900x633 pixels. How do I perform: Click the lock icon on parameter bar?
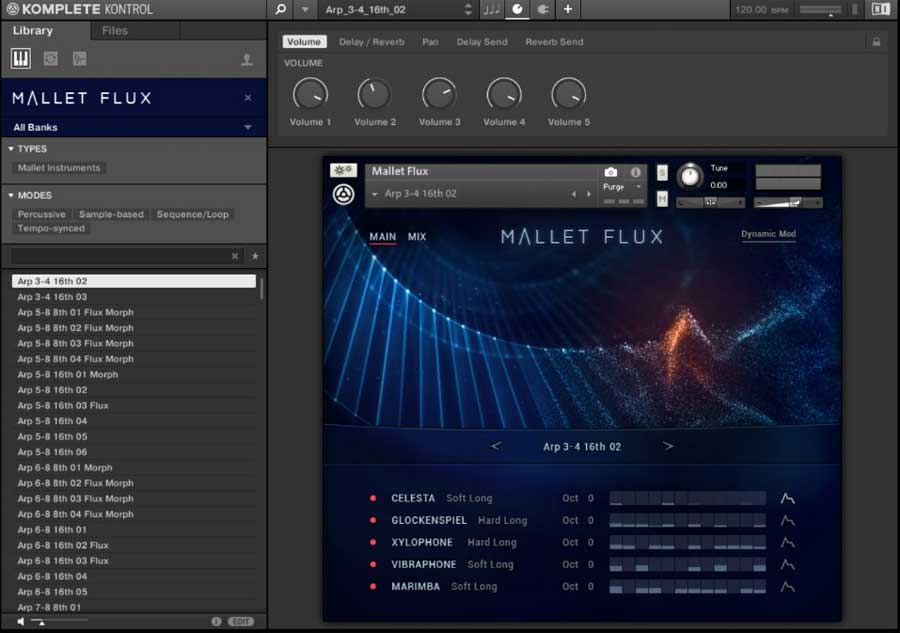(x=876, y=42)
